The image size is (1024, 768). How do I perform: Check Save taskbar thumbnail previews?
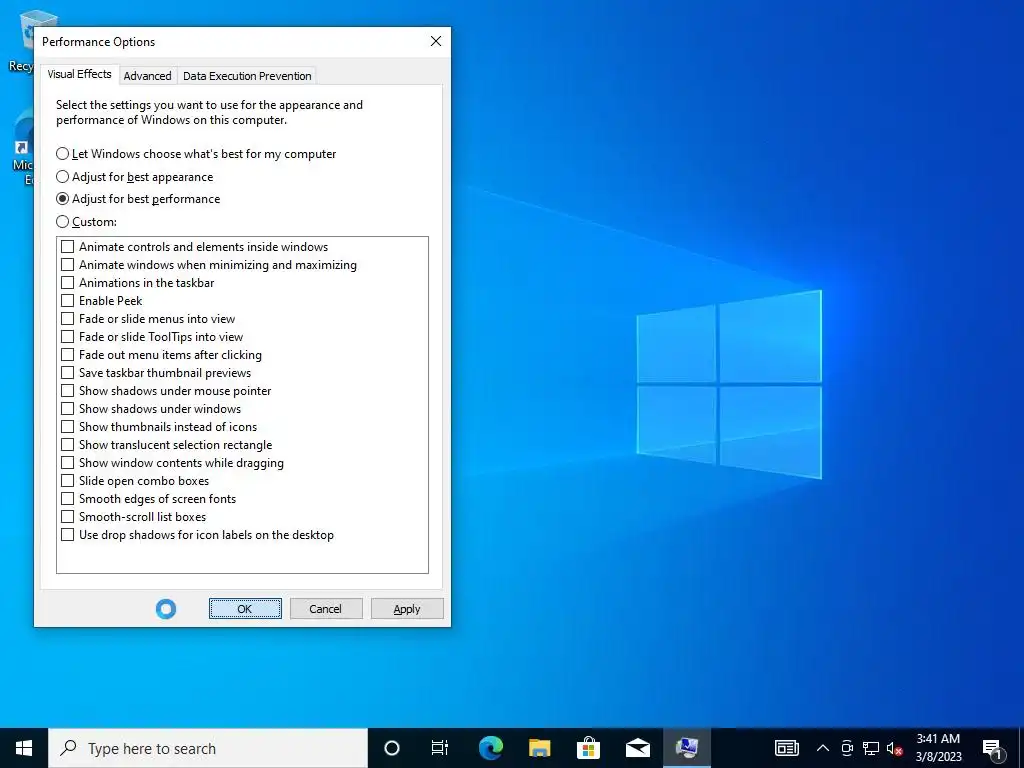point(67,373)
